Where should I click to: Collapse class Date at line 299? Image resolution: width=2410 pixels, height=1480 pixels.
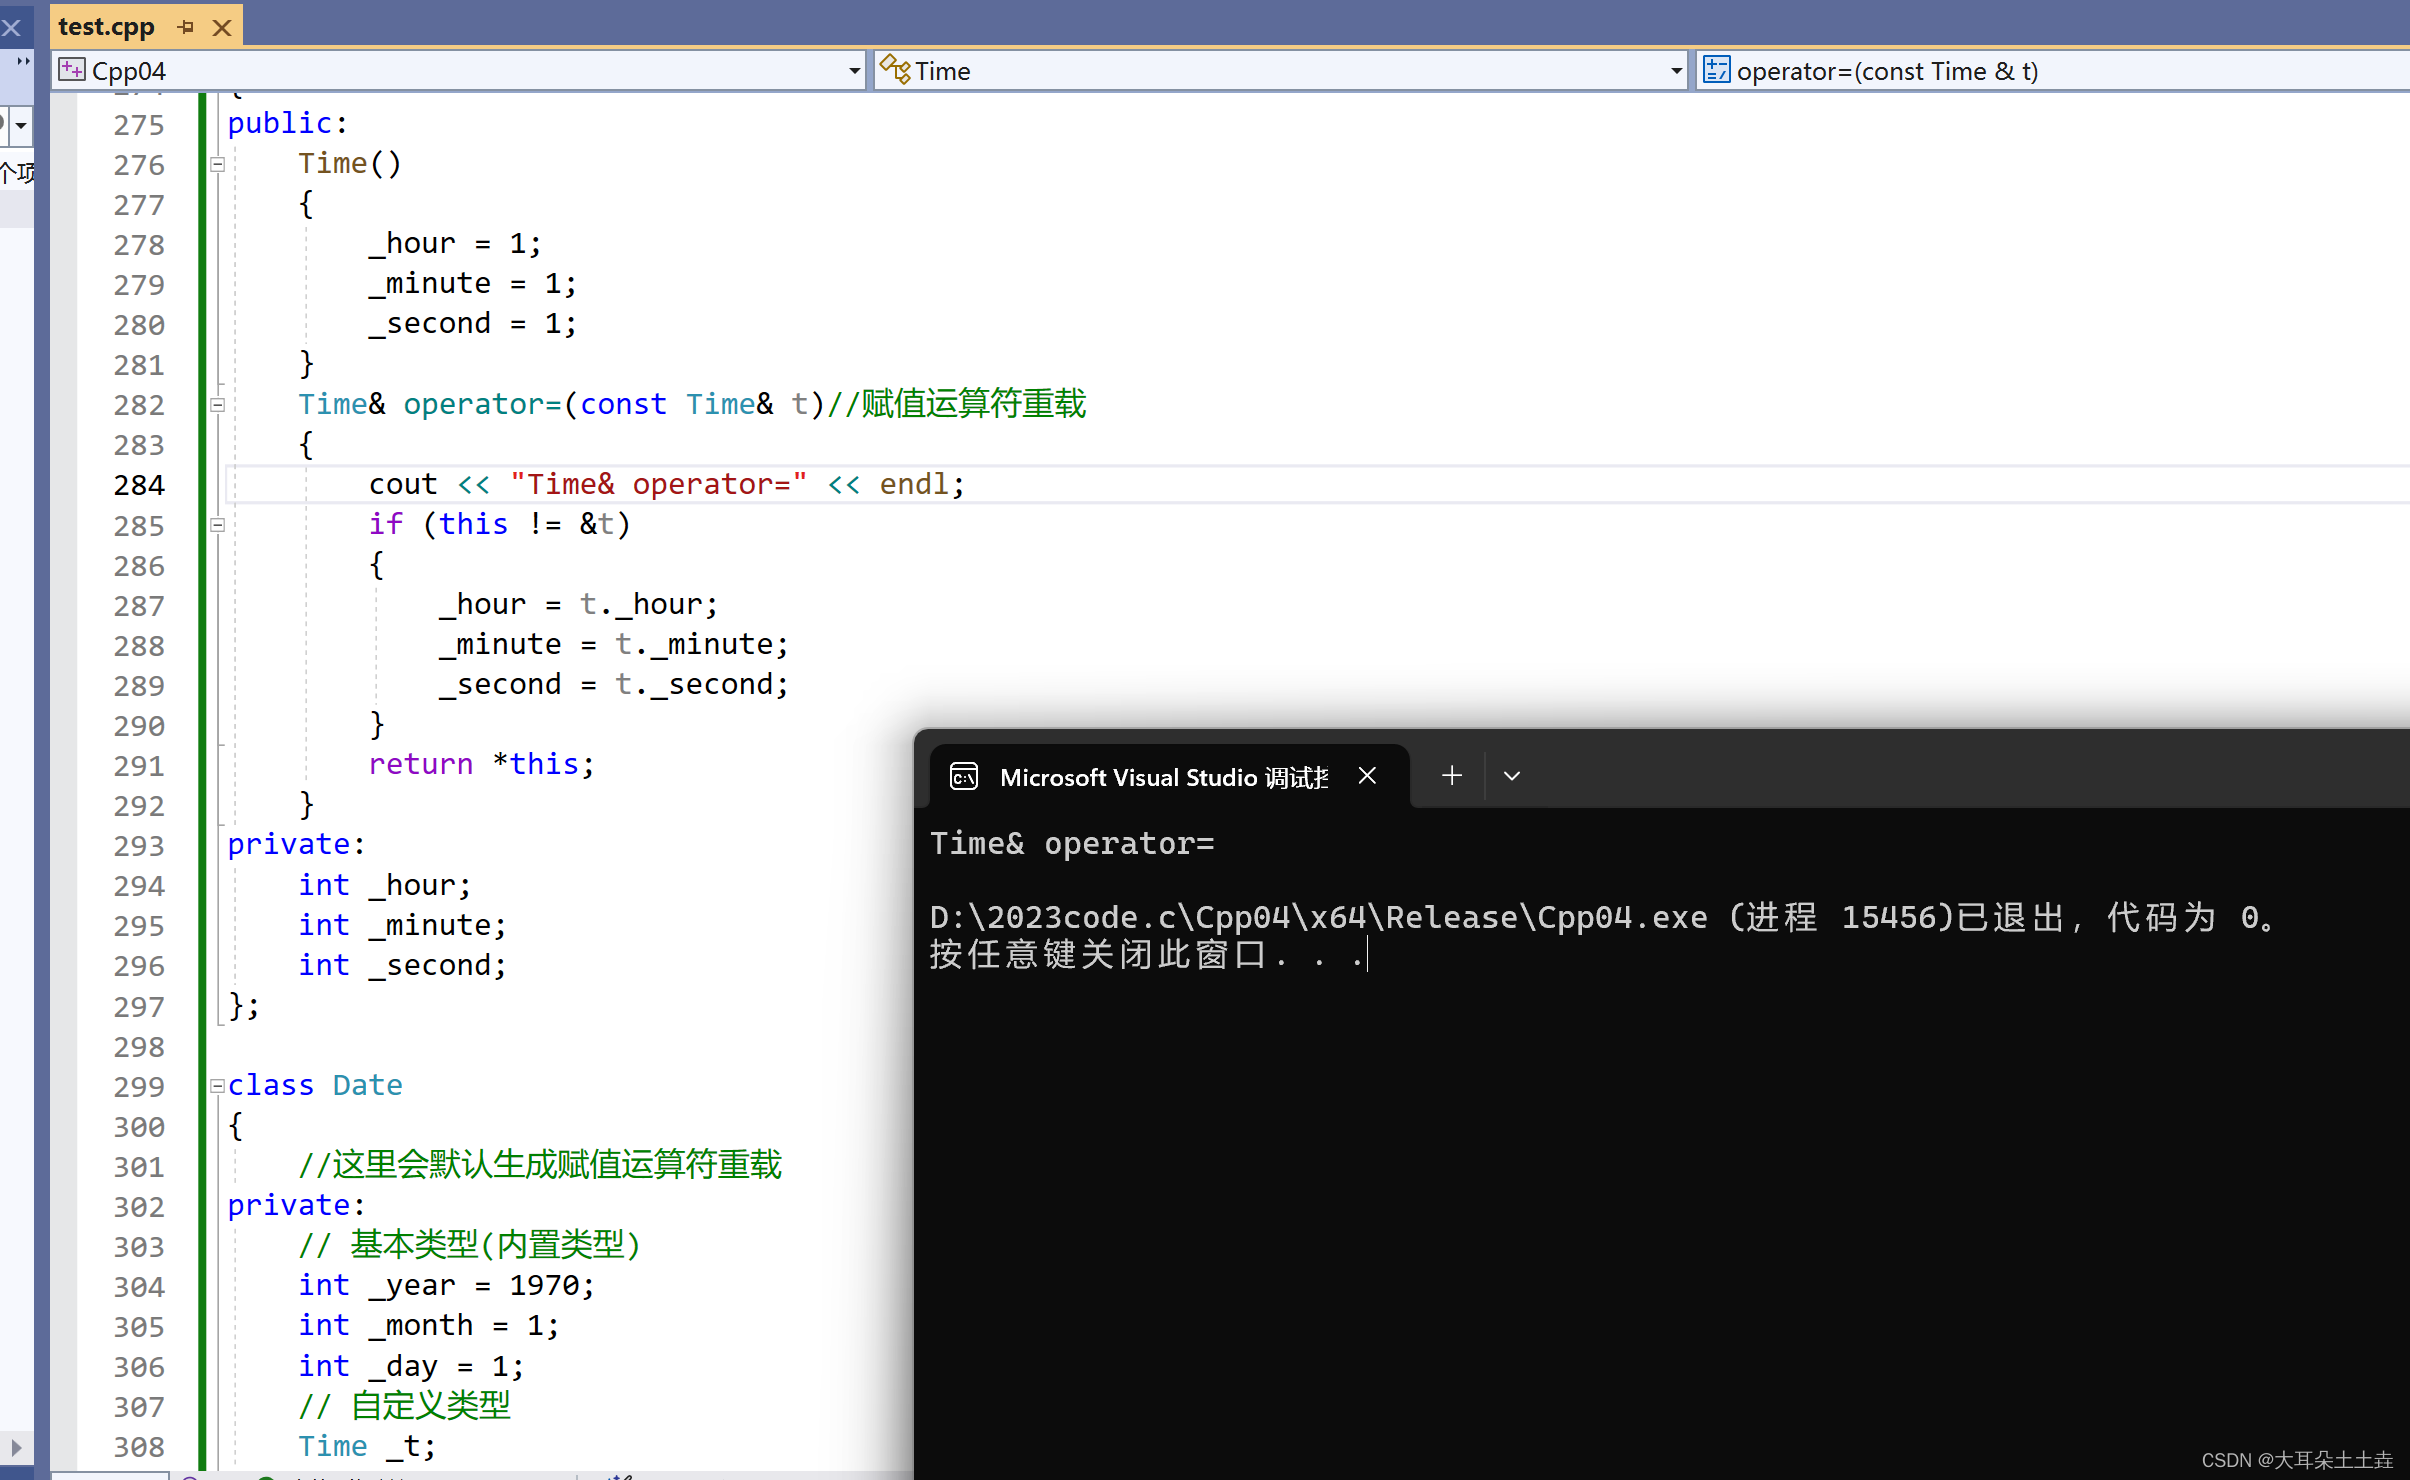pos(217,1086)
